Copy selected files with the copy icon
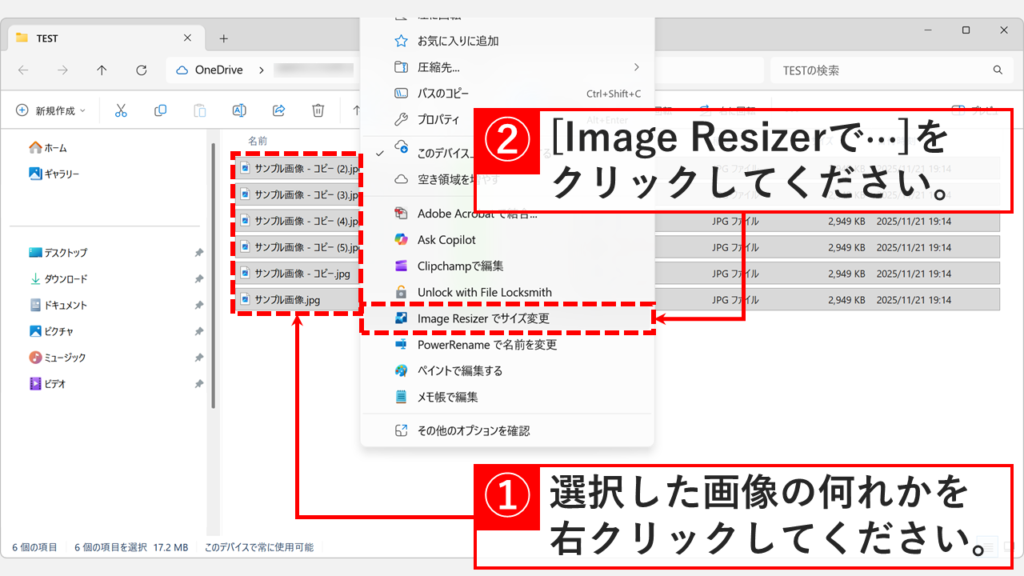1024x576 pixels. [160, 110]
